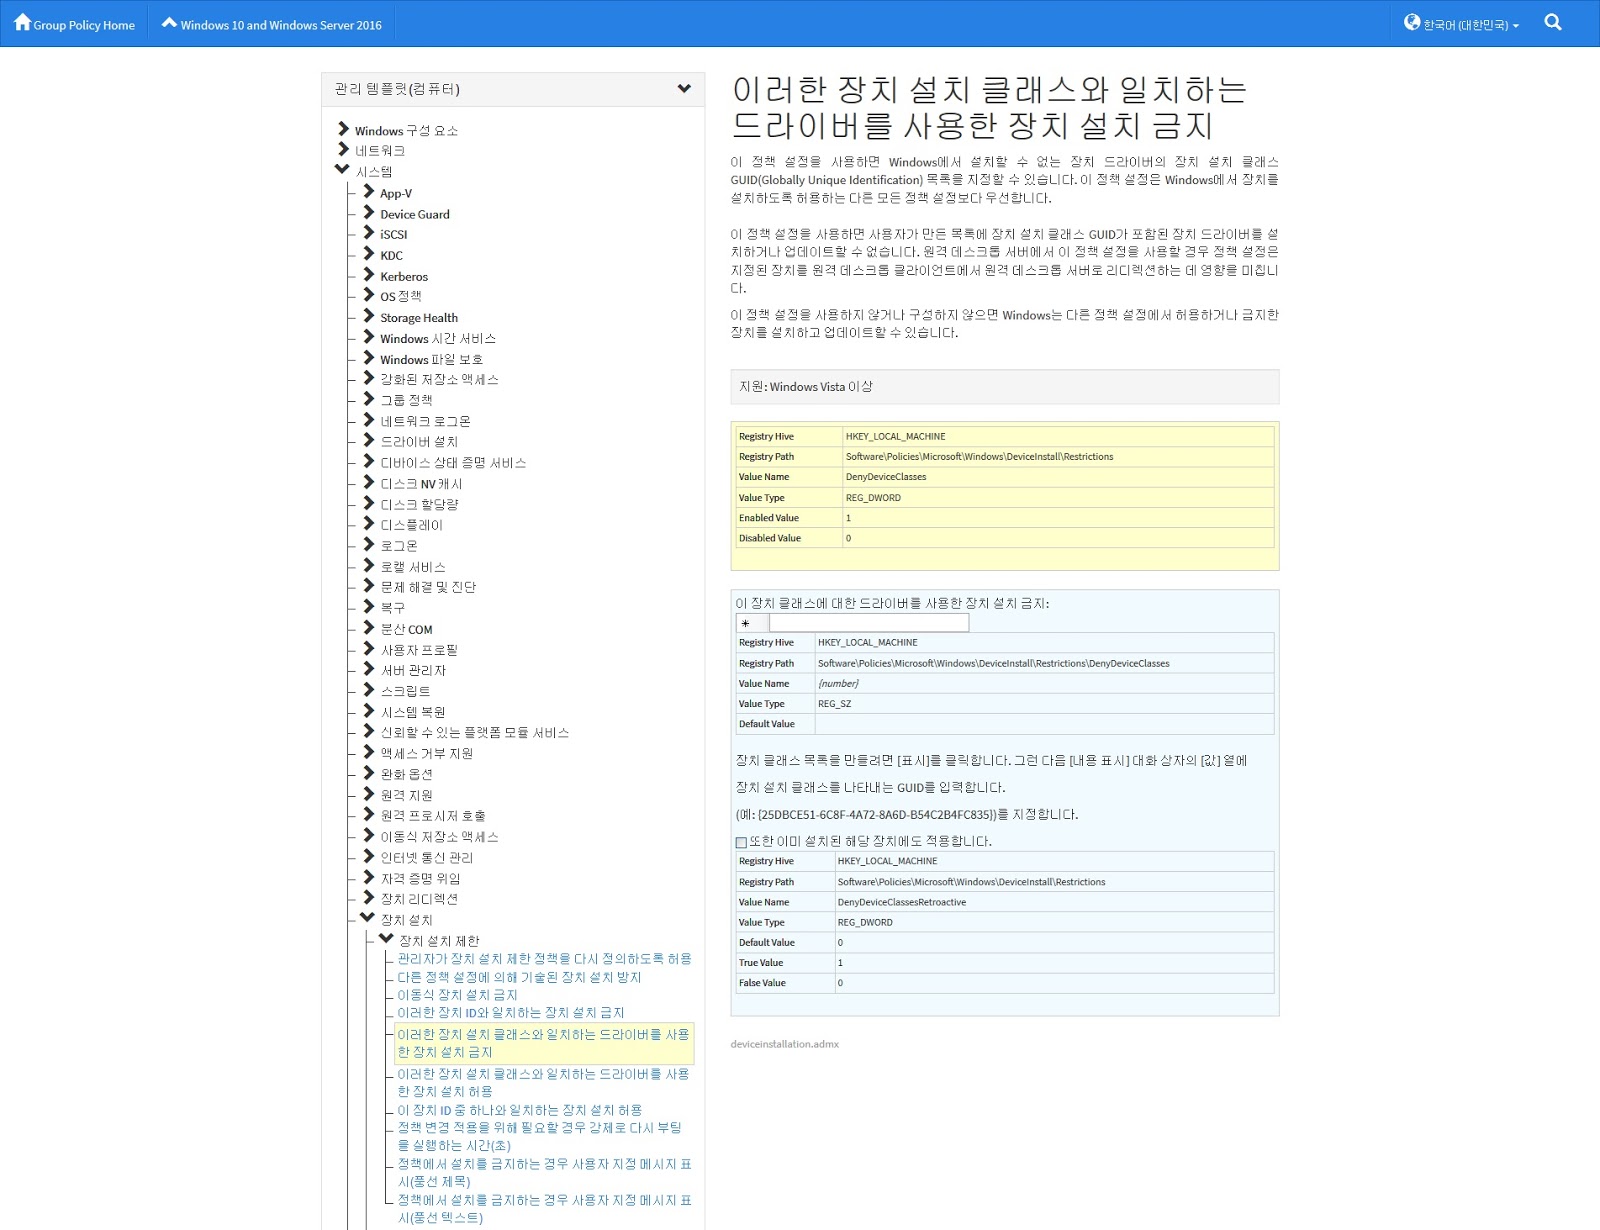The height and width of the screenshot is (1230, 1600).
Task: Open 다른 정책 설정에 의해 기술된 장치 설치 방지
Action: point(519,977)
